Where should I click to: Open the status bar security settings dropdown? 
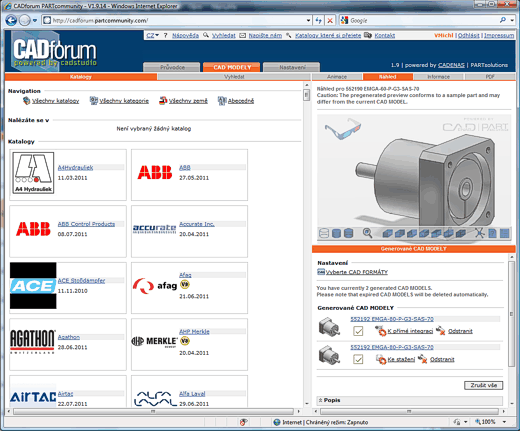point(465,422)
